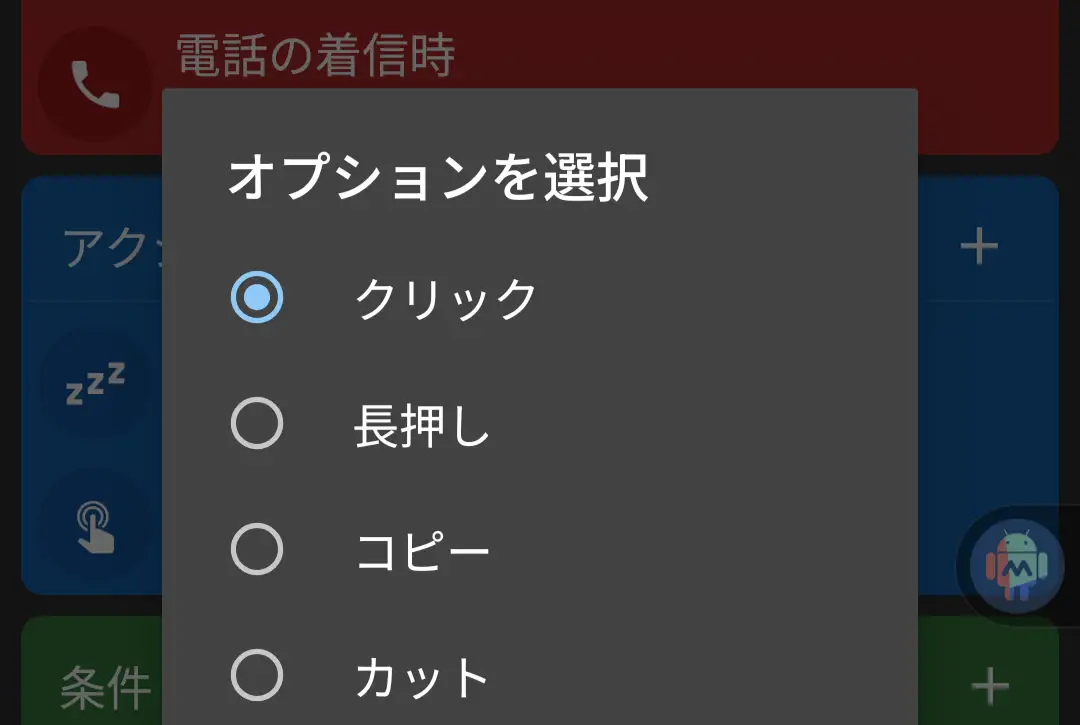Add a new action with plus icon

979,246
